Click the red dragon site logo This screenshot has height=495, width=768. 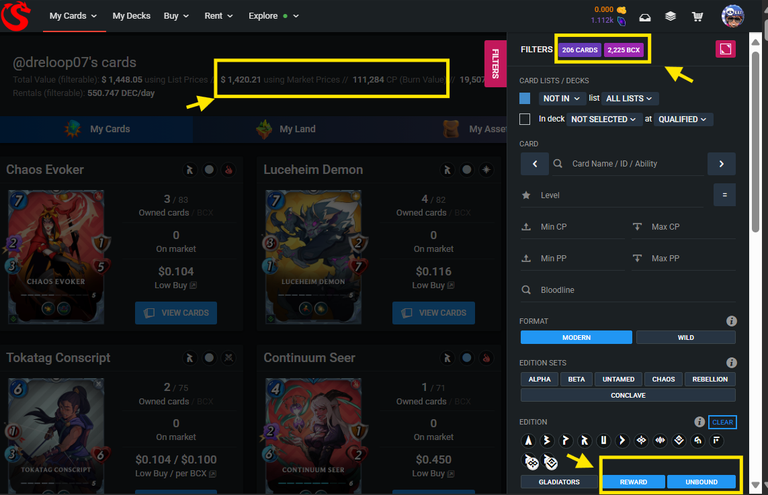click(15, 16)
